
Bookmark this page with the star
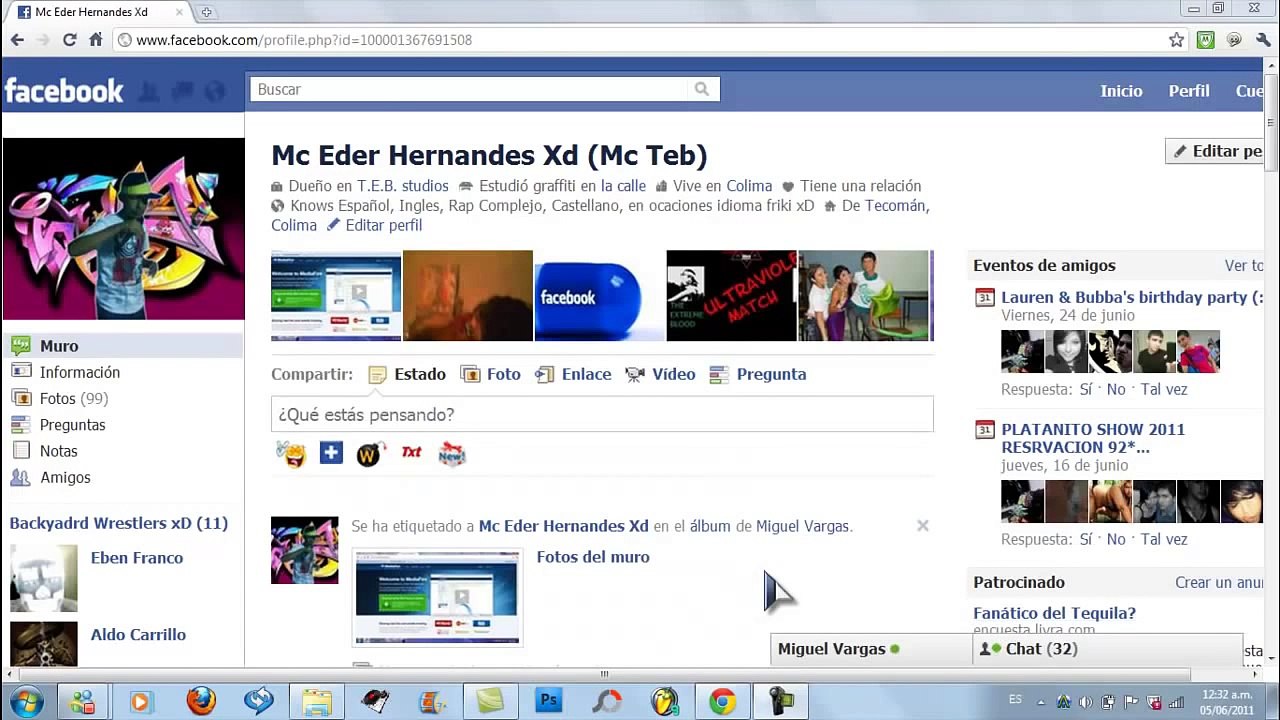click(x=1177, y=40)
